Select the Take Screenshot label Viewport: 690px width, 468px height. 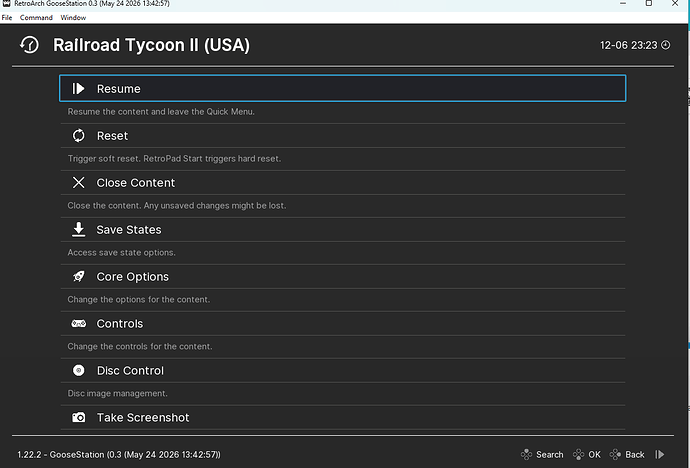[x=143, y=417]
